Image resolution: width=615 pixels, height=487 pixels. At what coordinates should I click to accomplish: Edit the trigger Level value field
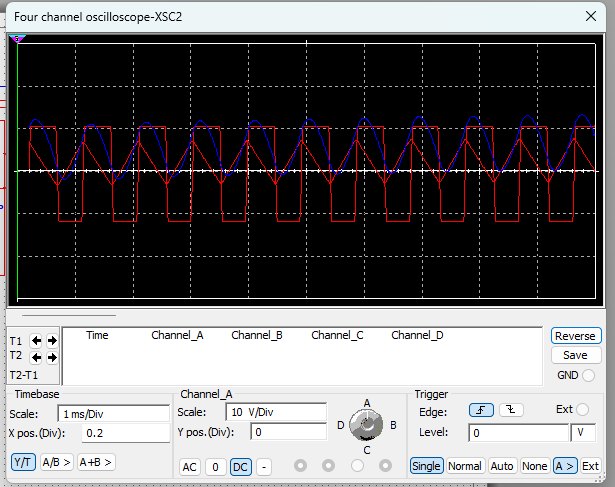[519, 432]
